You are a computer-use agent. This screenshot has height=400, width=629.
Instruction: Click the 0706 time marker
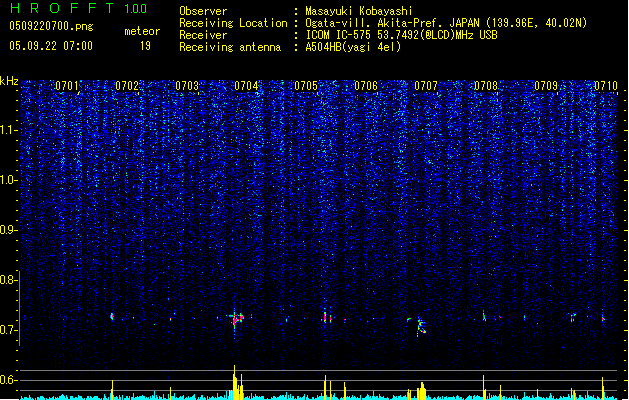coord(366,86)
